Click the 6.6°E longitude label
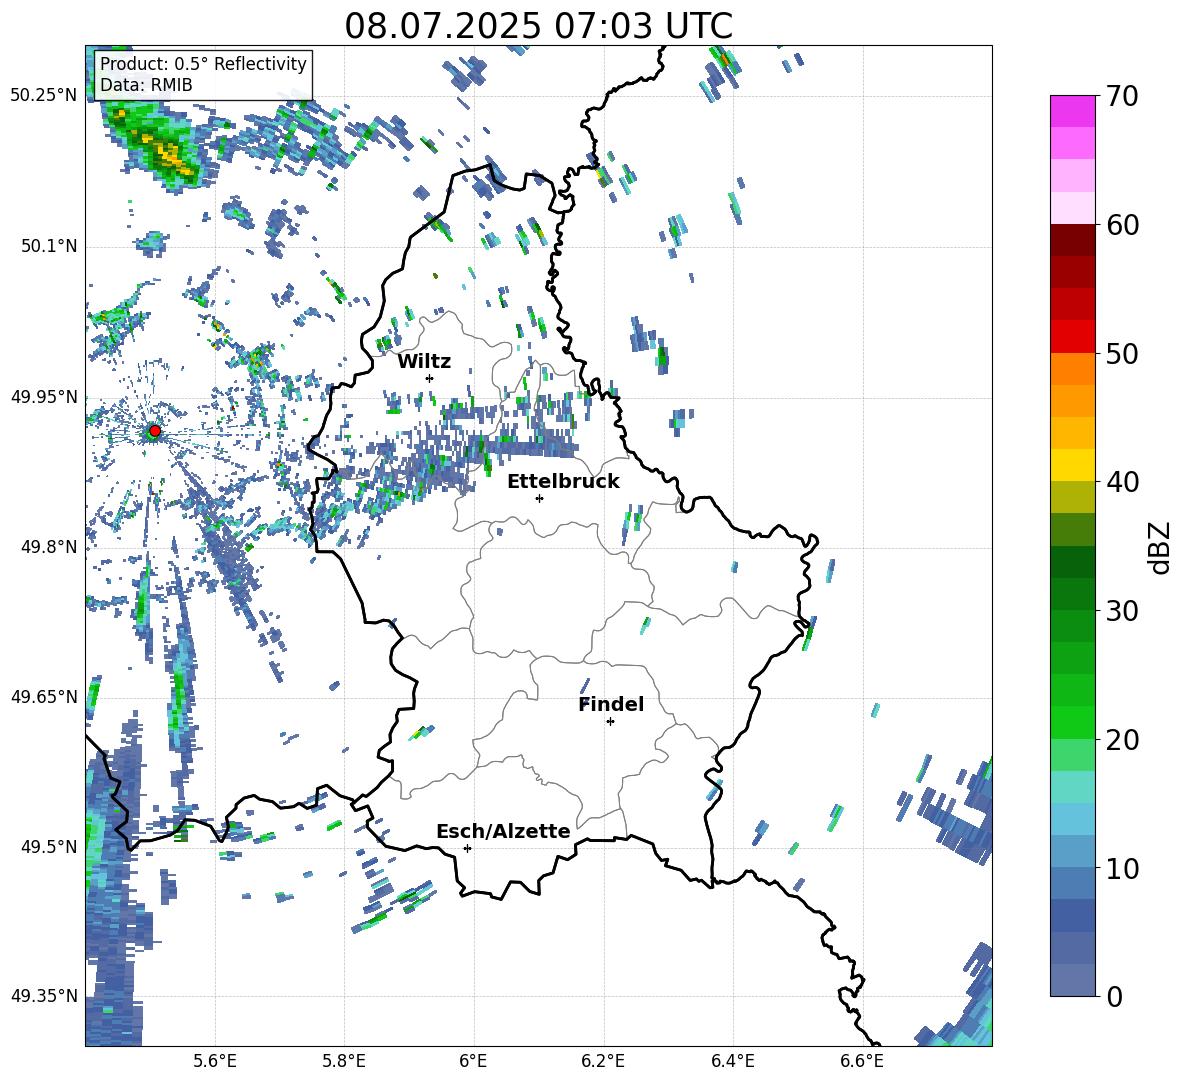 point(862,1062)
